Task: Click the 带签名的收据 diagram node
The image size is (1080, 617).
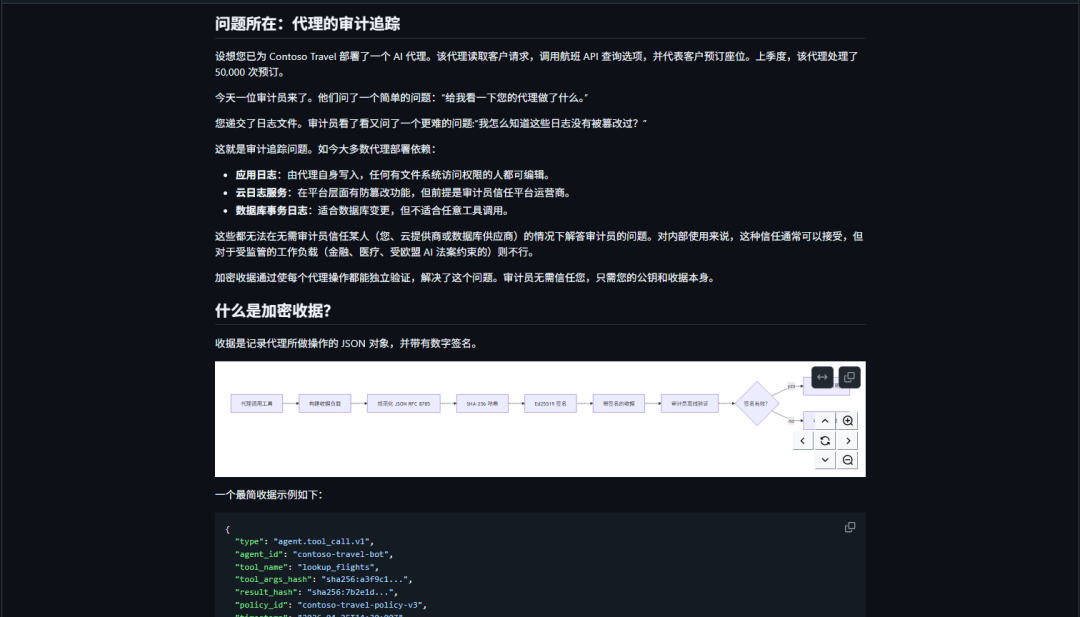Action: (619, 404)
